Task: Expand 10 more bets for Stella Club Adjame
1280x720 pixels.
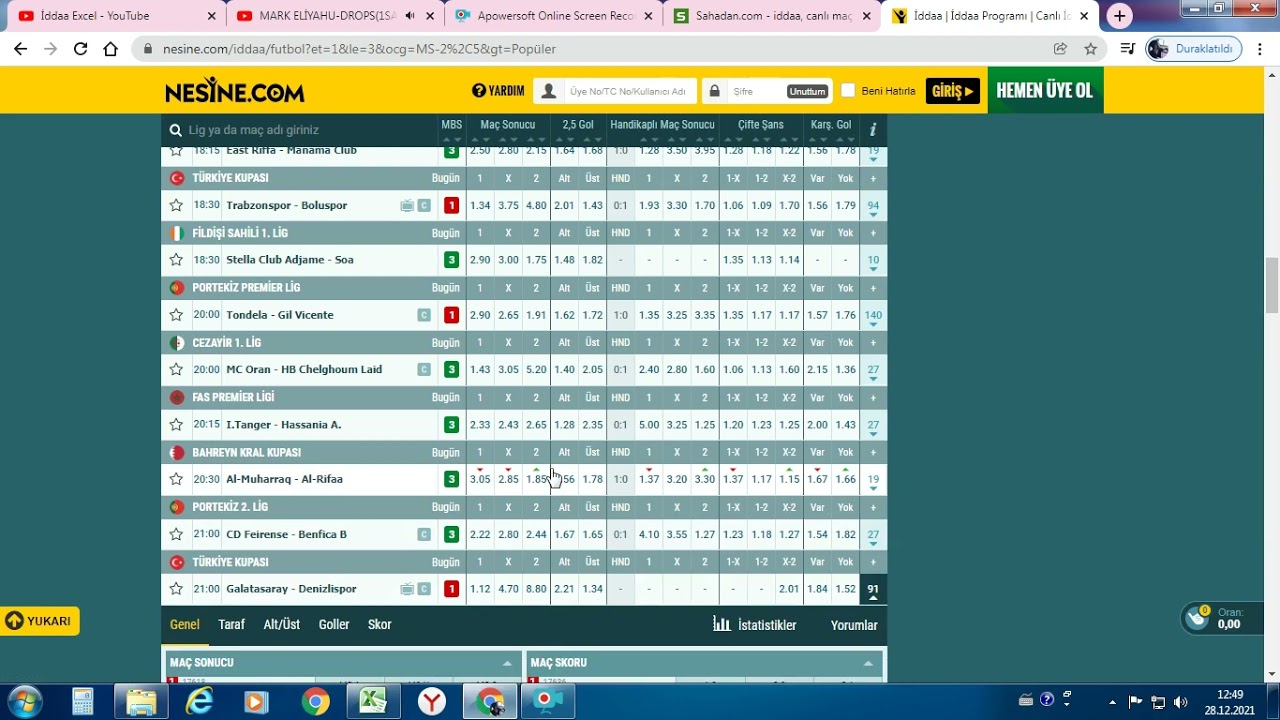Action: pos(873,261)
